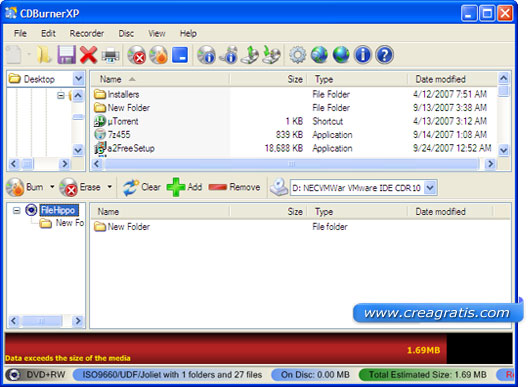Click the Clear button
Image resolution: width=530 pixels, height=387 pixels.
(141, 187)
